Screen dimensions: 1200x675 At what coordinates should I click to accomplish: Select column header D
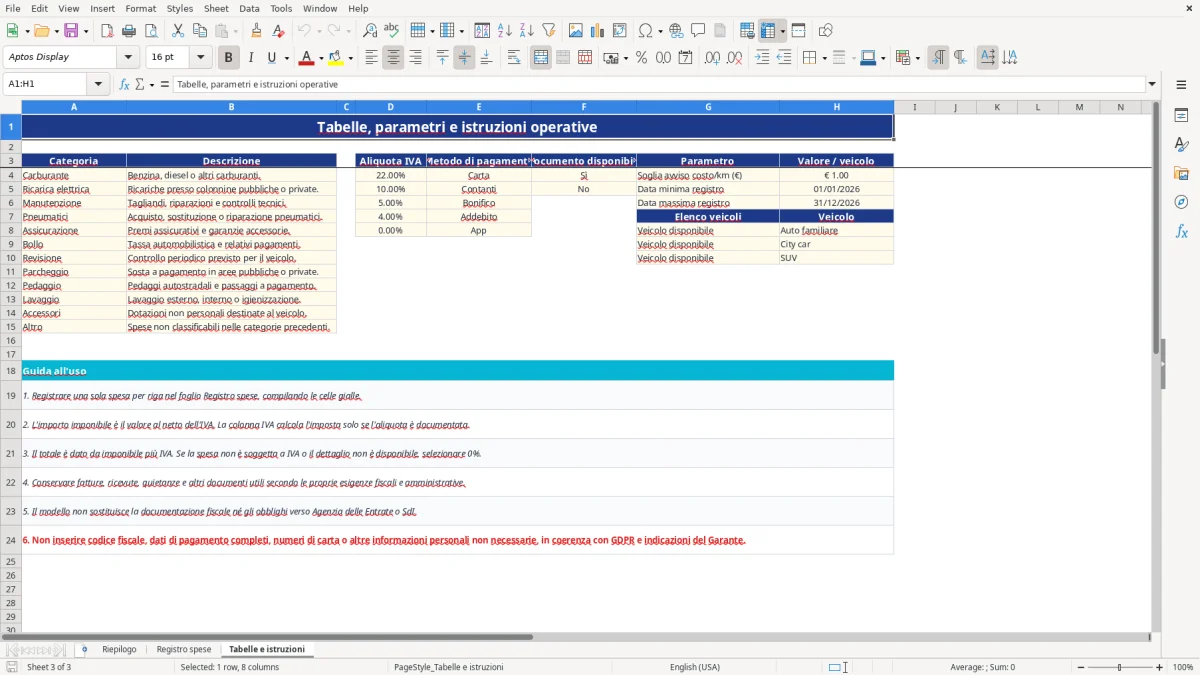[x=390, y=107]
